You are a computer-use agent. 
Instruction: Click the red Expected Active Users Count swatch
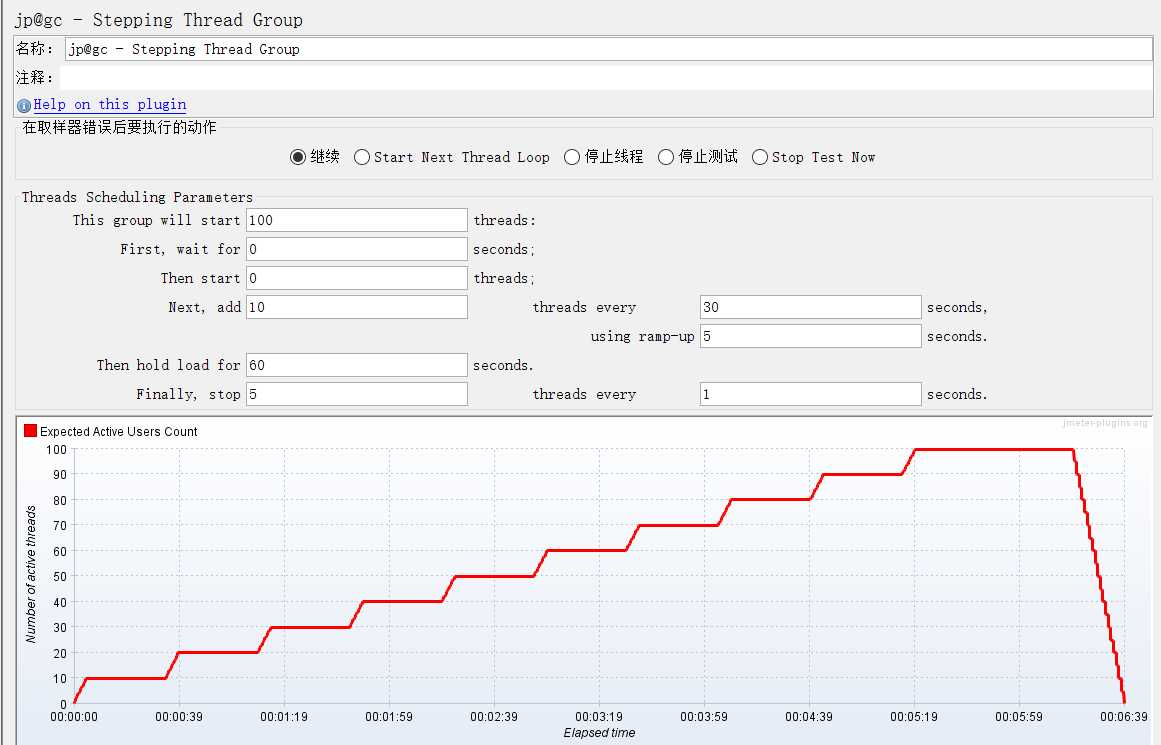[x=30, y=431]
